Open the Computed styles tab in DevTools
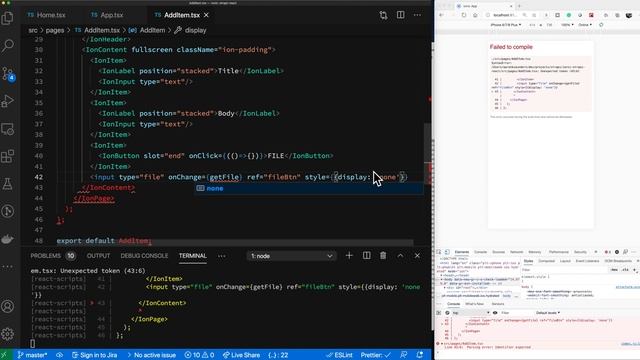Viewport: 640px width, 360px height. tap(546, 261)
